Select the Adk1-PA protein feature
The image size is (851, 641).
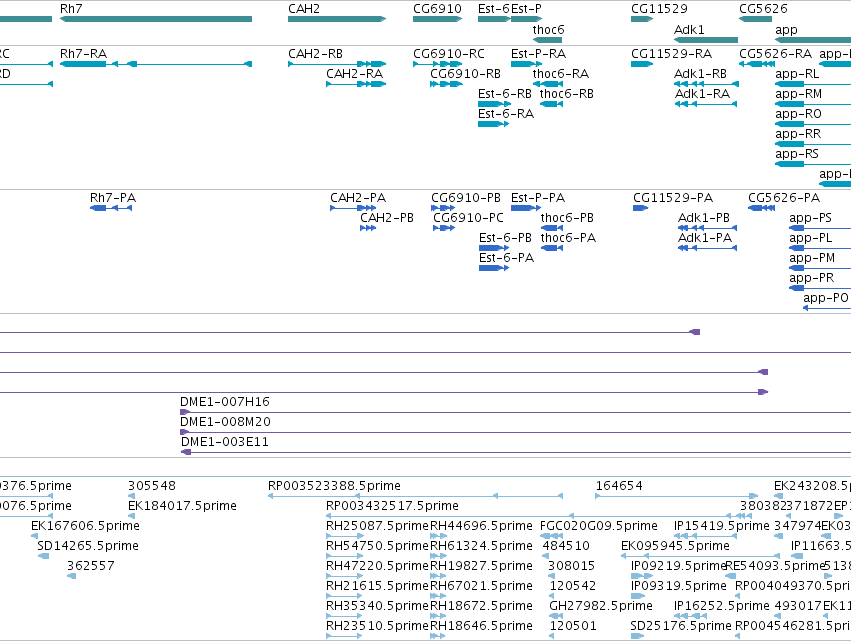point(707,248)
